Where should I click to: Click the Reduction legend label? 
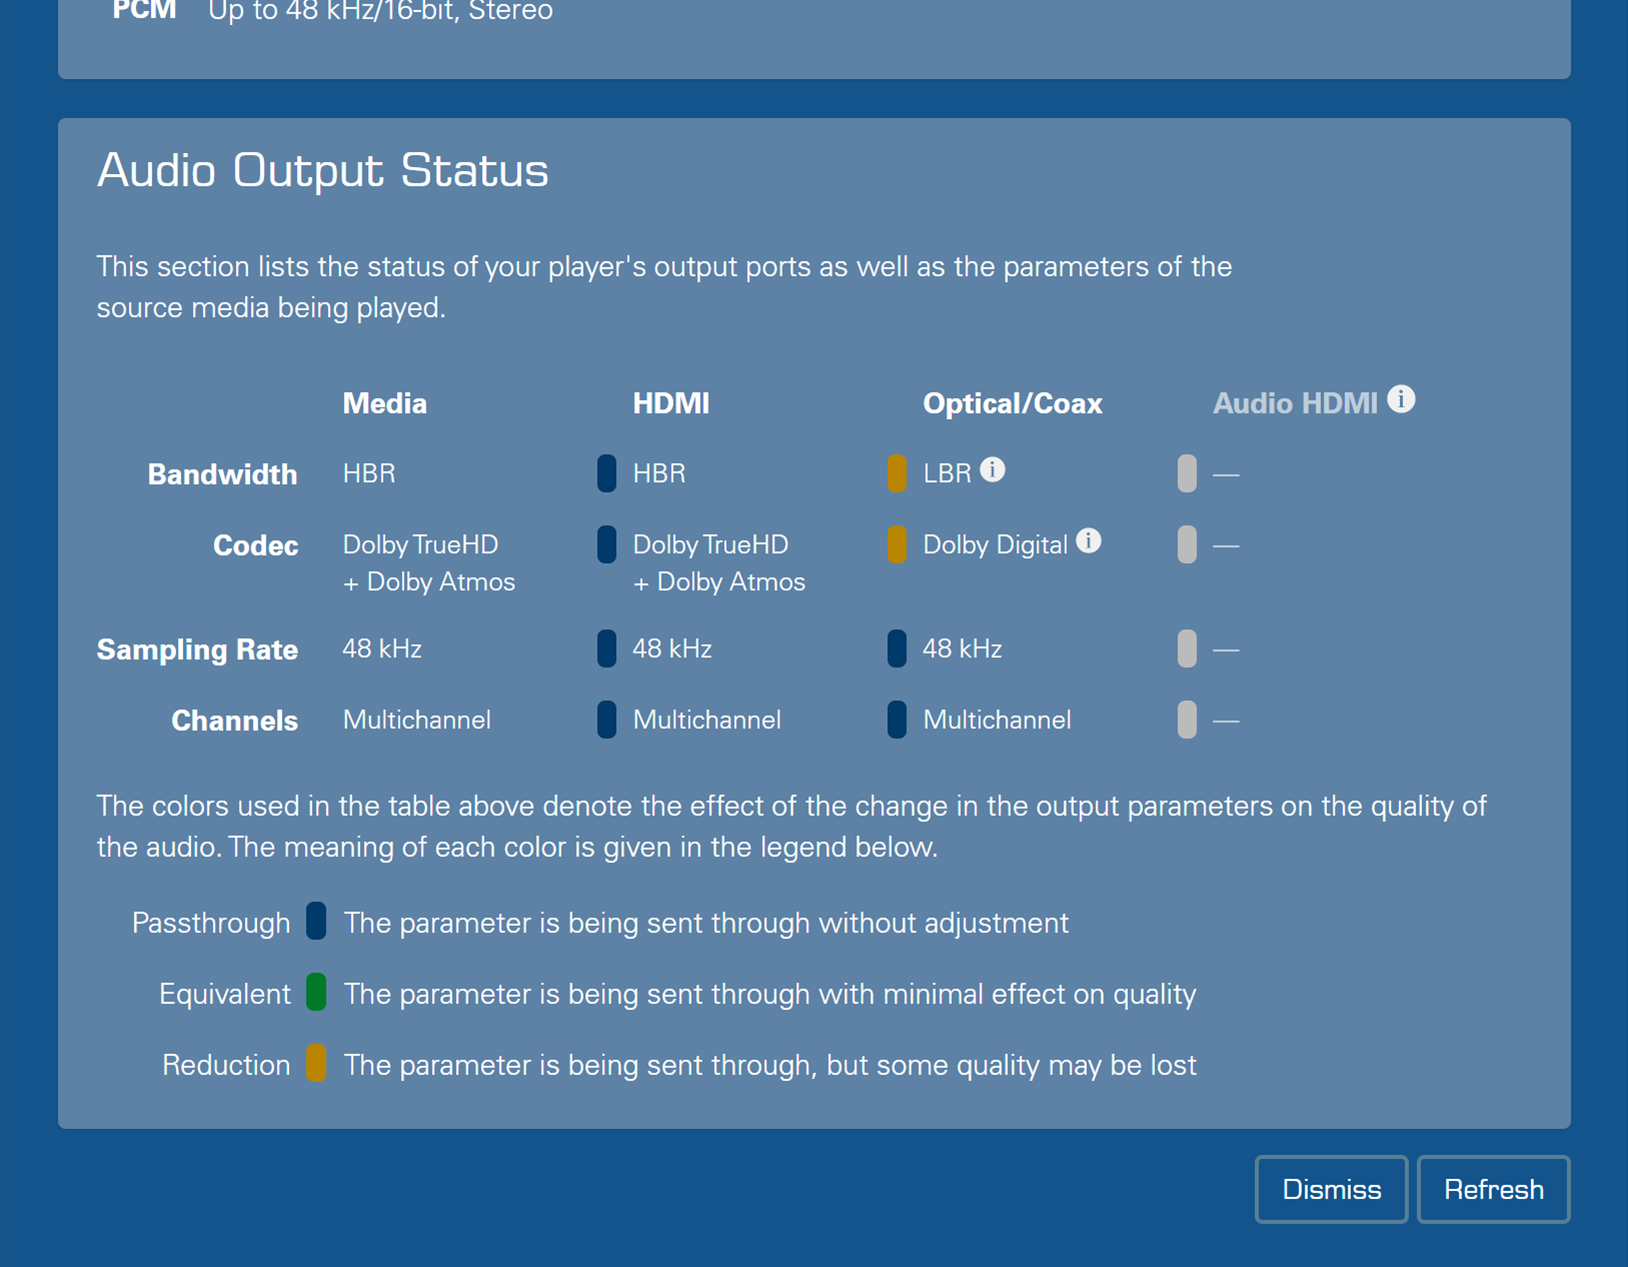click(x=226, y=1064)
